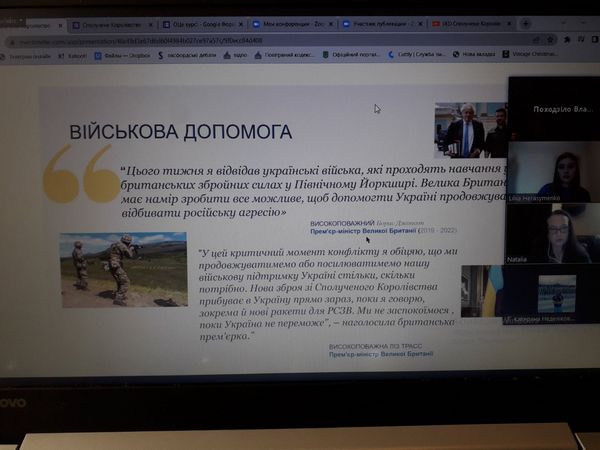600x450 pixels.
Task: Click 'Прем'єр-міністр Великої Британії (2019 - 2022)' link
Action: [x=383, y=231]
